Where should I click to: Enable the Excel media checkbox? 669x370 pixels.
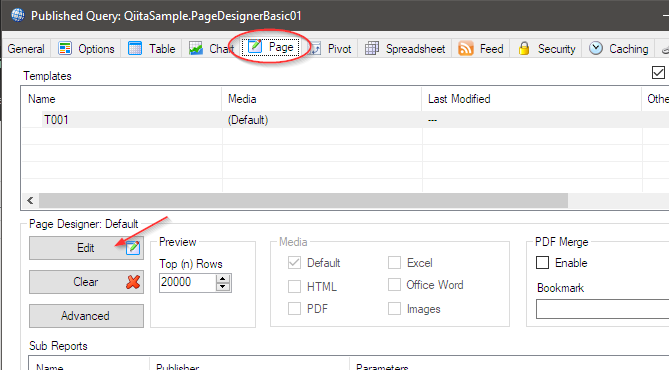tap(394, 262)
